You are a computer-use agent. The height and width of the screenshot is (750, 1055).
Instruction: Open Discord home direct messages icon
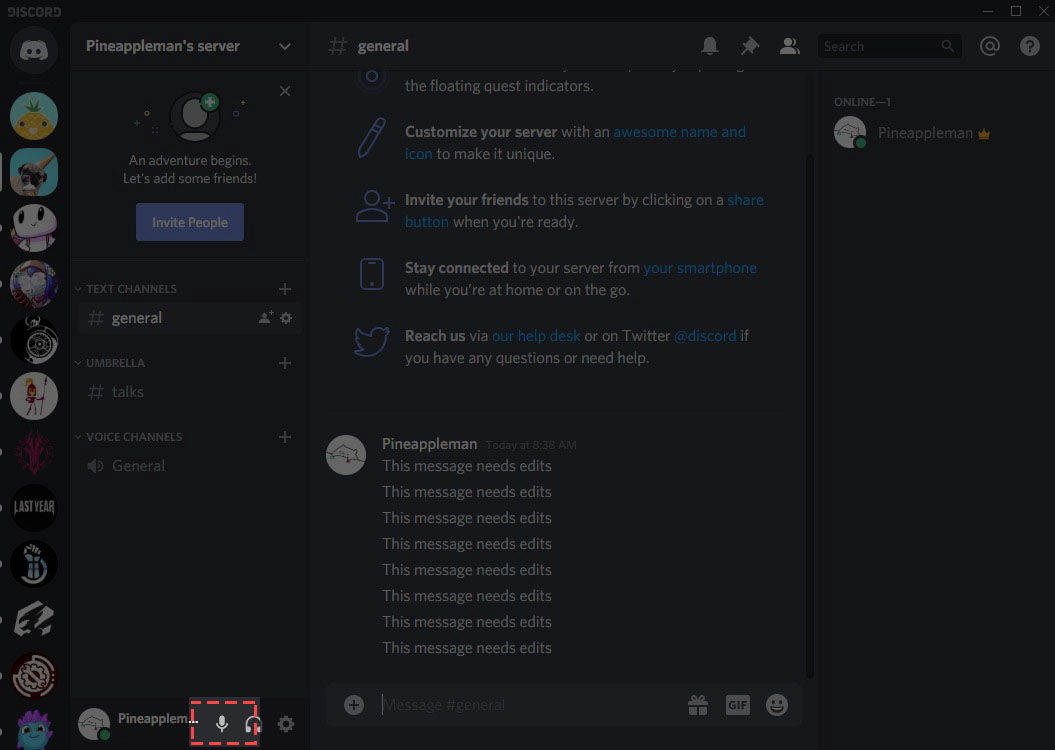coord(34,50)
